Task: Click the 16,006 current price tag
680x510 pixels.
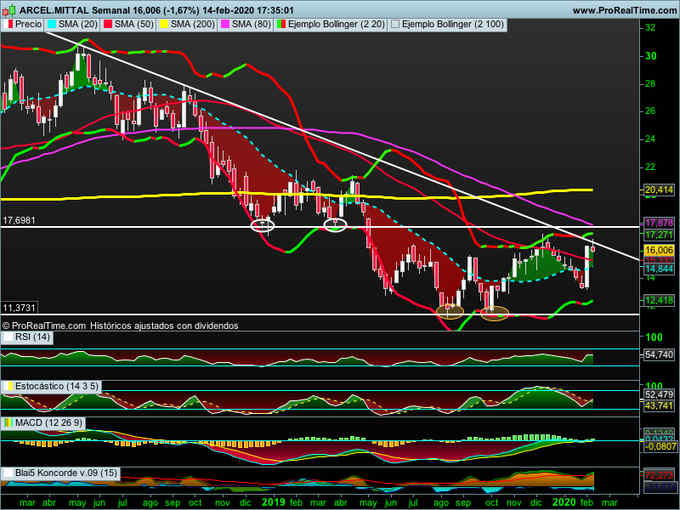Action: point(658,250)
